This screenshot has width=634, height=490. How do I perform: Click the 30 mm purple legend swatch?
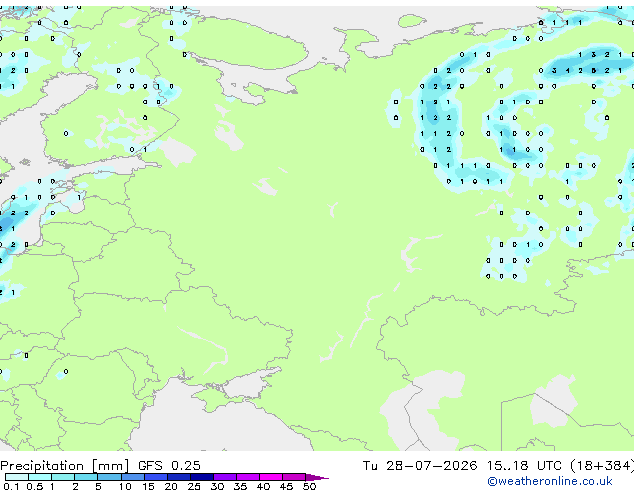click(x=224, y=477)
